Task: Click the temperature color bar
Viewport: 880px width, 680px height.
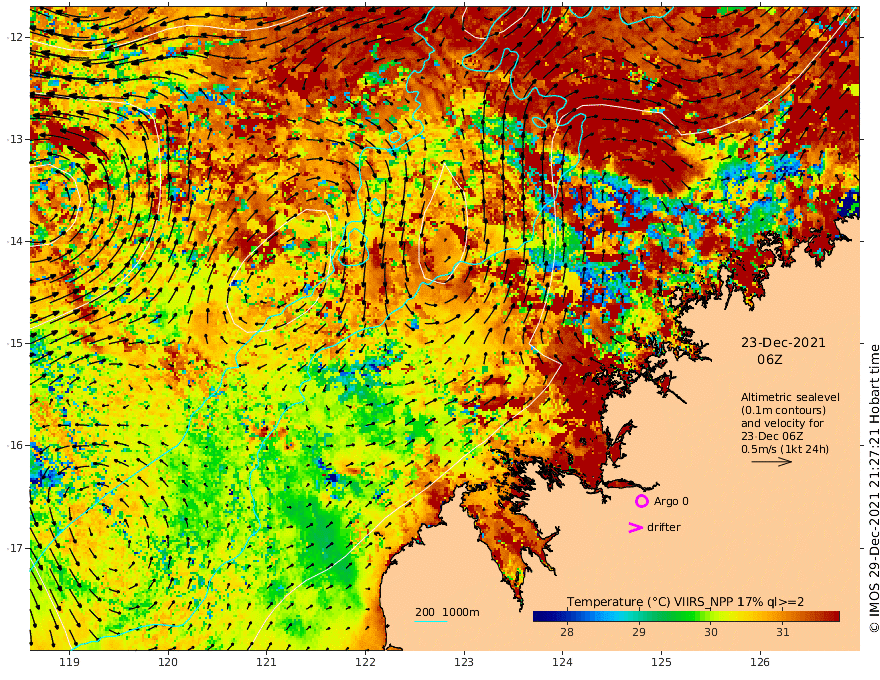Action: pos(686,616)
